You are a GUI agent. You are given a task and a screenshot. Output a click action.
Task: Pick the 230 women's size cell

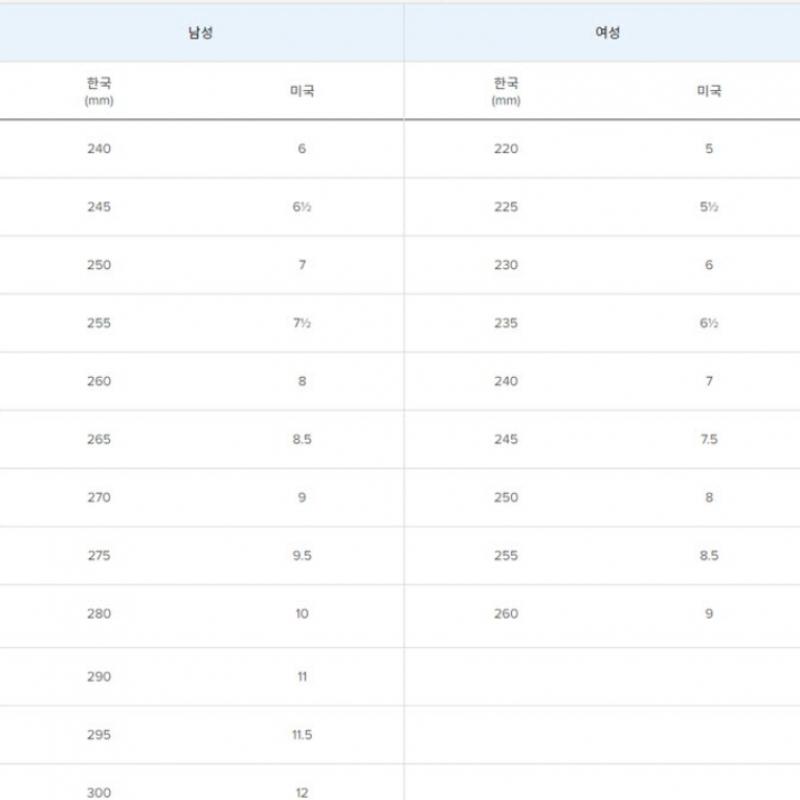tap(506, 265)
